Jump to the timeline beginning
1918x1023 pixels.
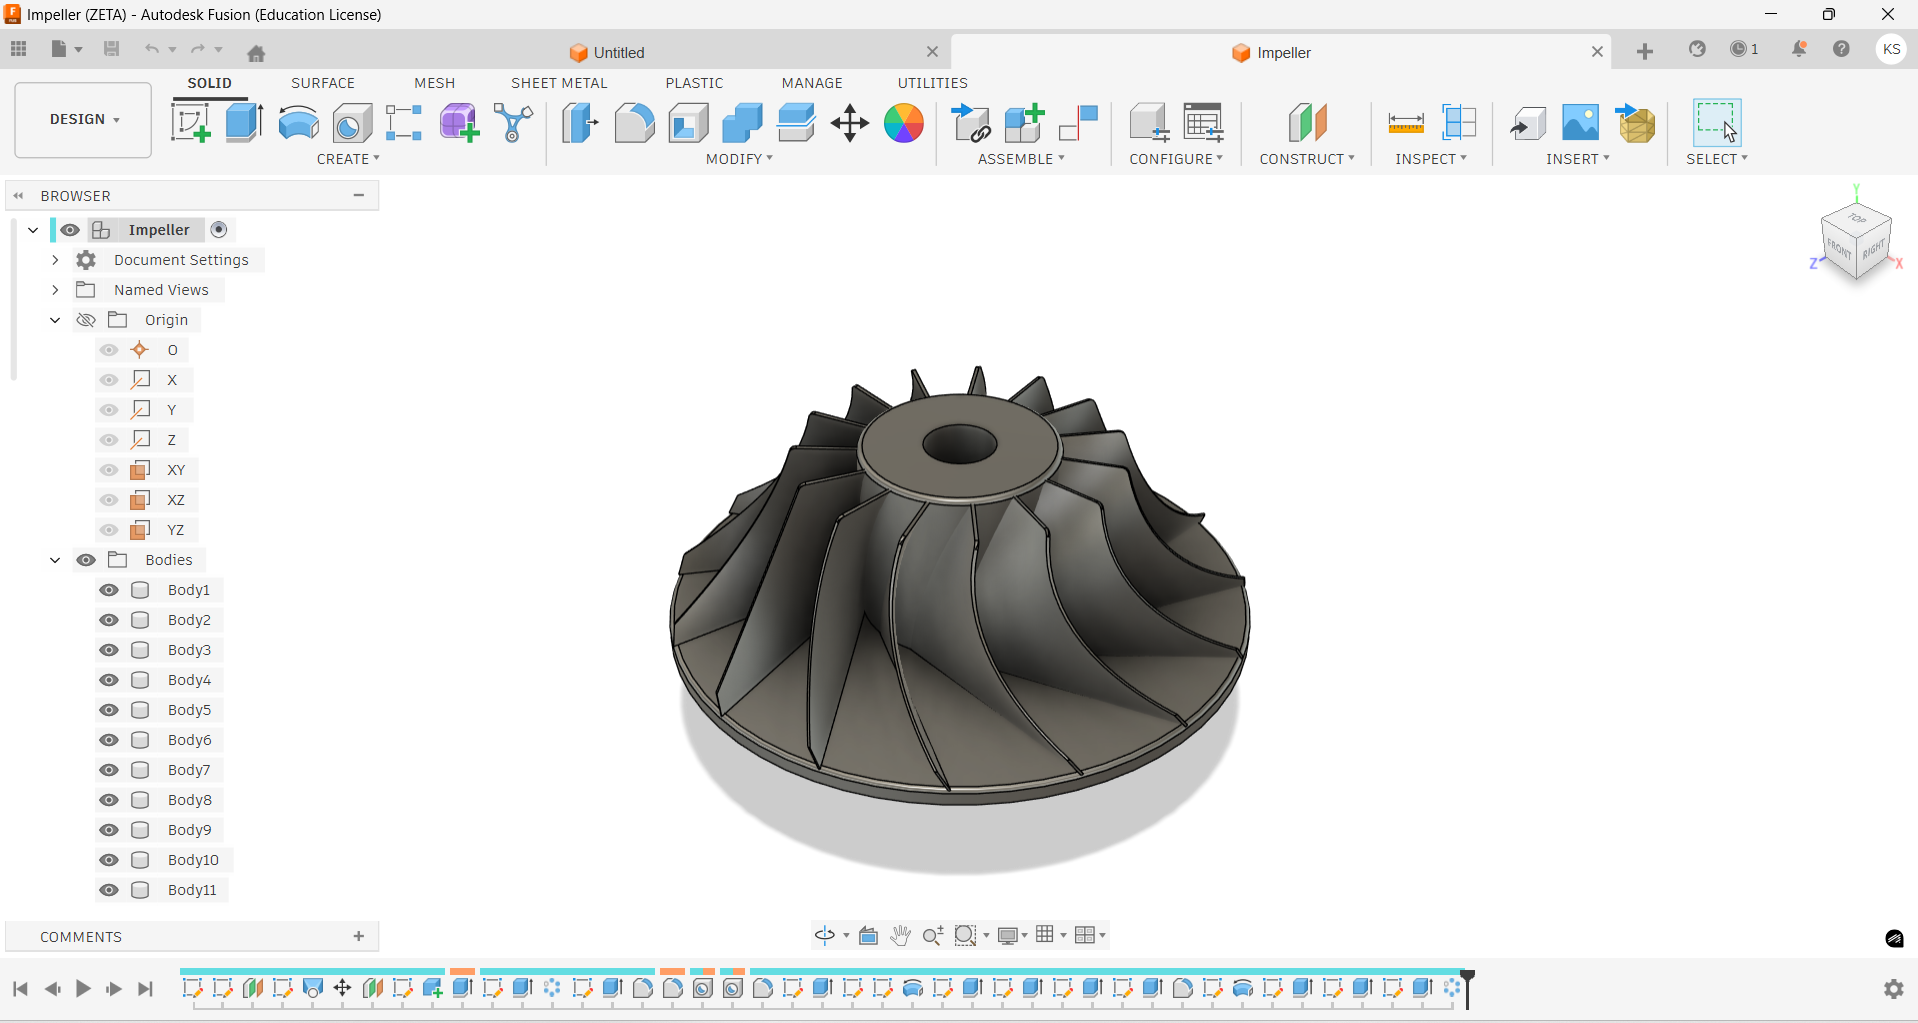[x=20, y=989]
